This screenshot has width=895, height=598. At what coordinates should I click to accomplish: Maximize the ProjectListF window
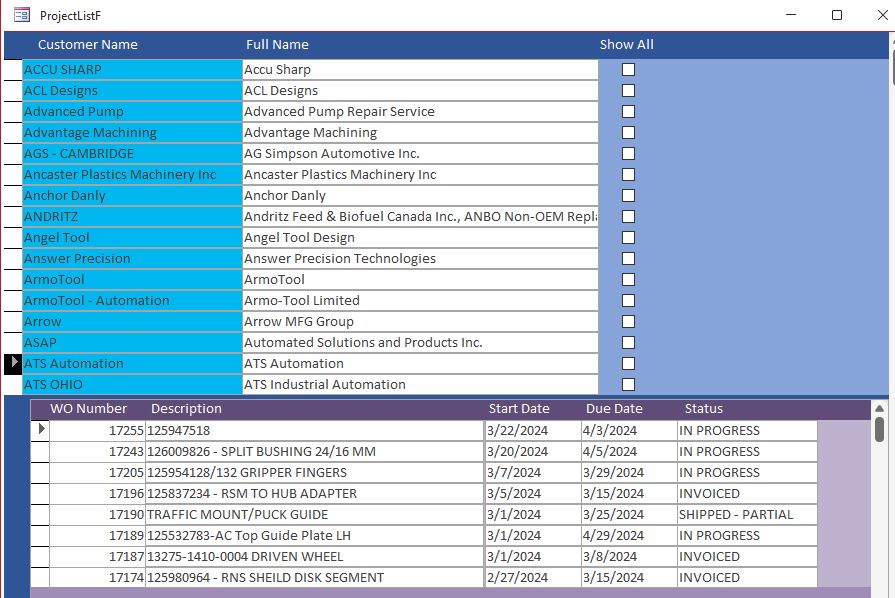tap(836, 15)
